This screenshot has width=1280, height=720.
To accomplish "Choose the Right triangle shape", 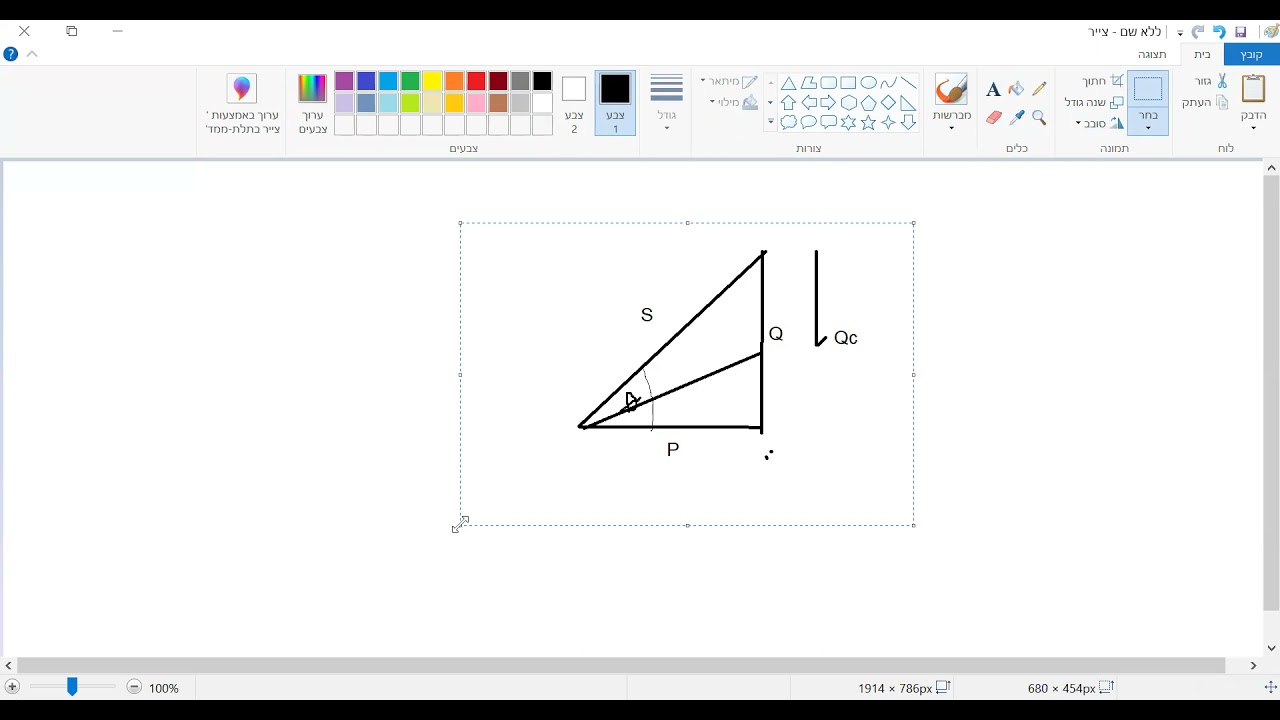I will coord(908,103).
